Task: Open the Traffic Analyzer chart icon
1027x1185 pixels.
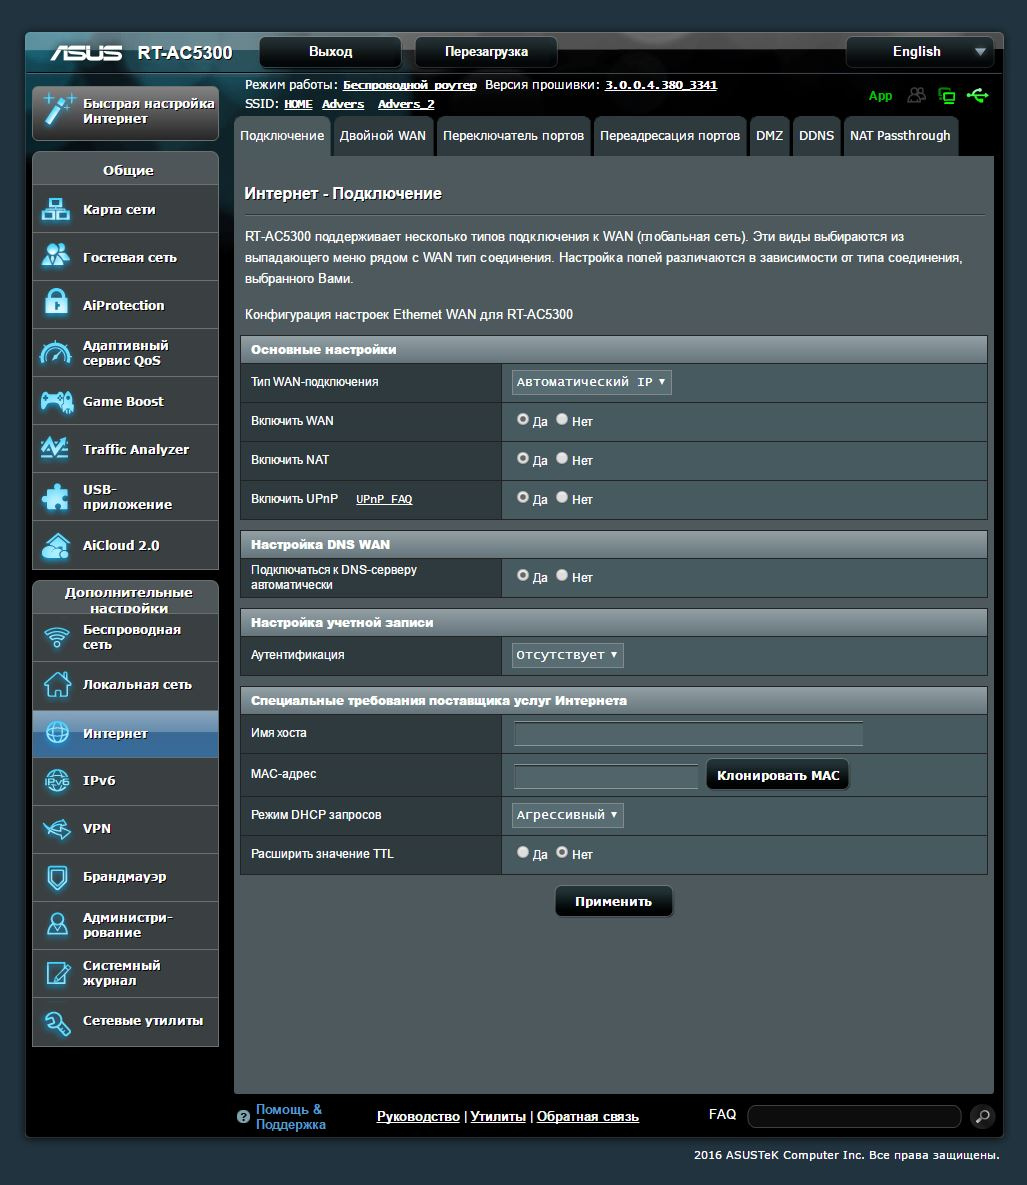Action: pos(56,449)
